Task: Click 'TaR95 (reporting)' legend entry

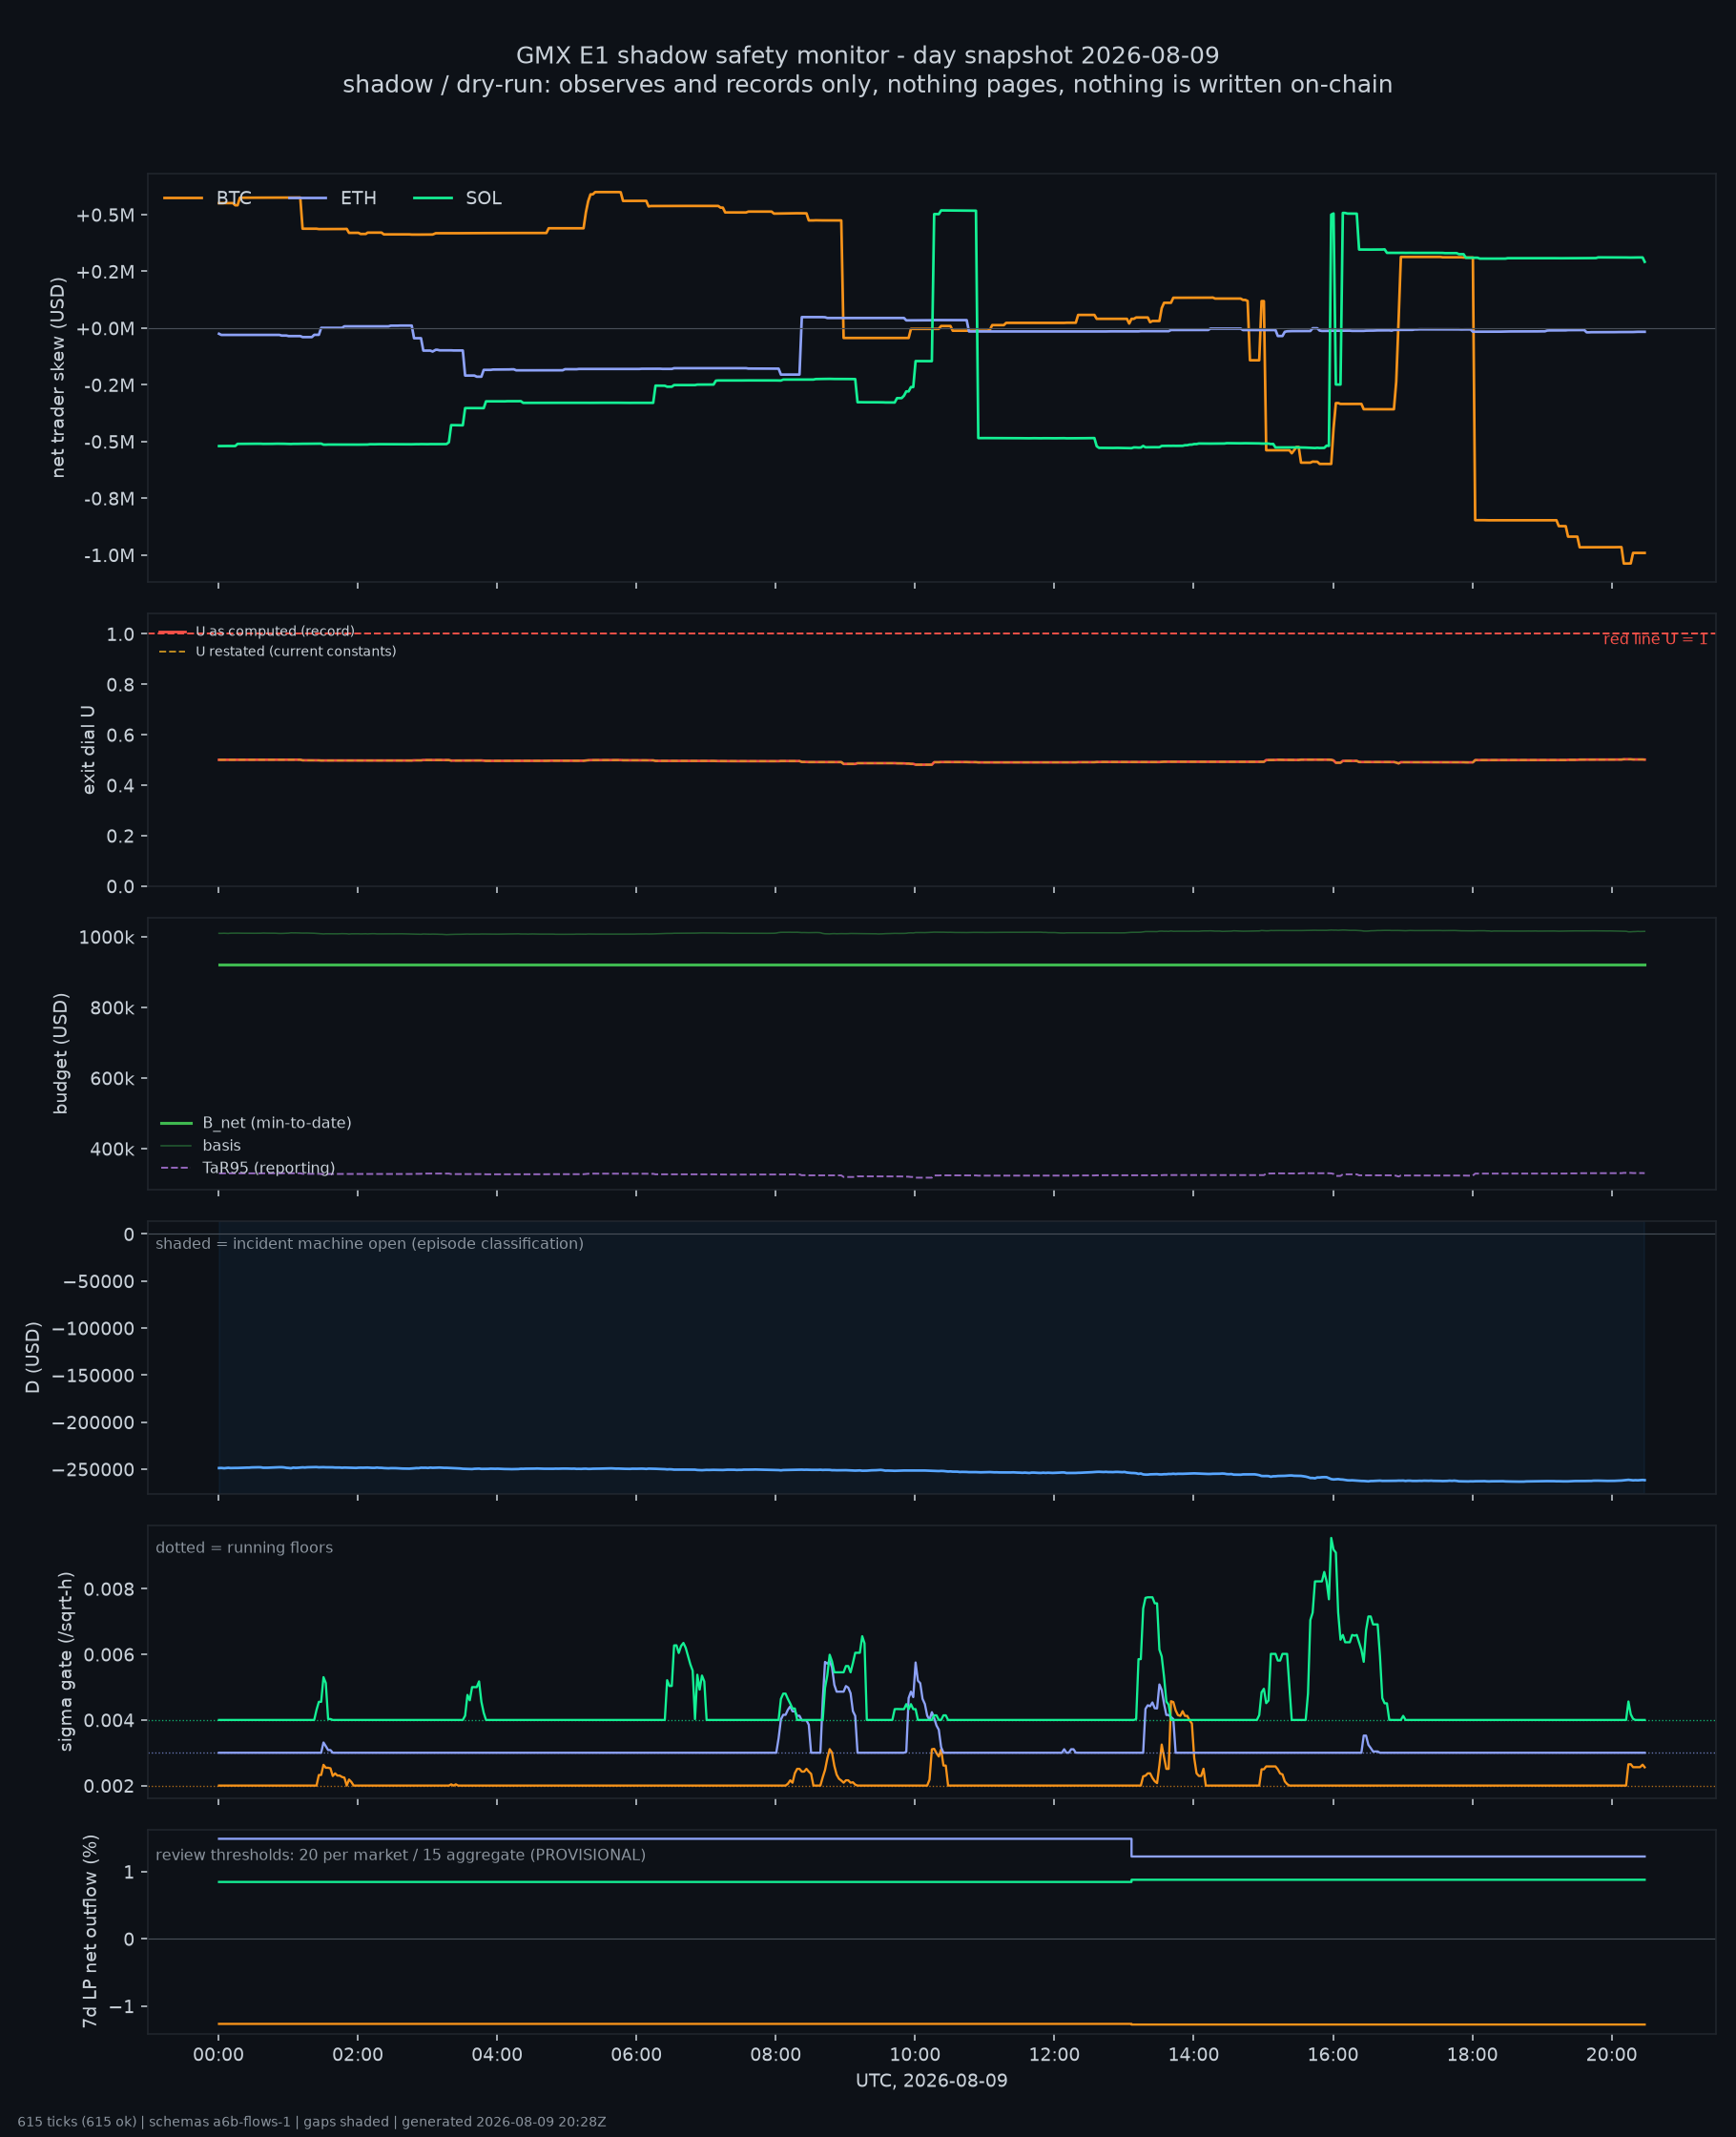Action: coord(247,1168)
